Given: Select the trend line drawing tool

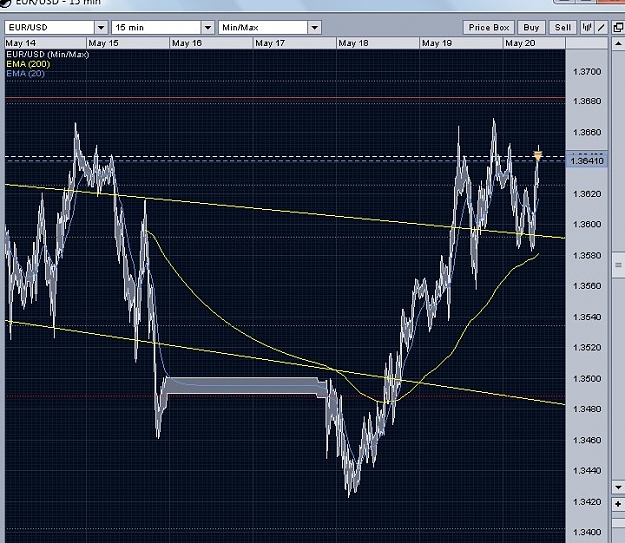Looking at the screenshot, I should [601, 27].
